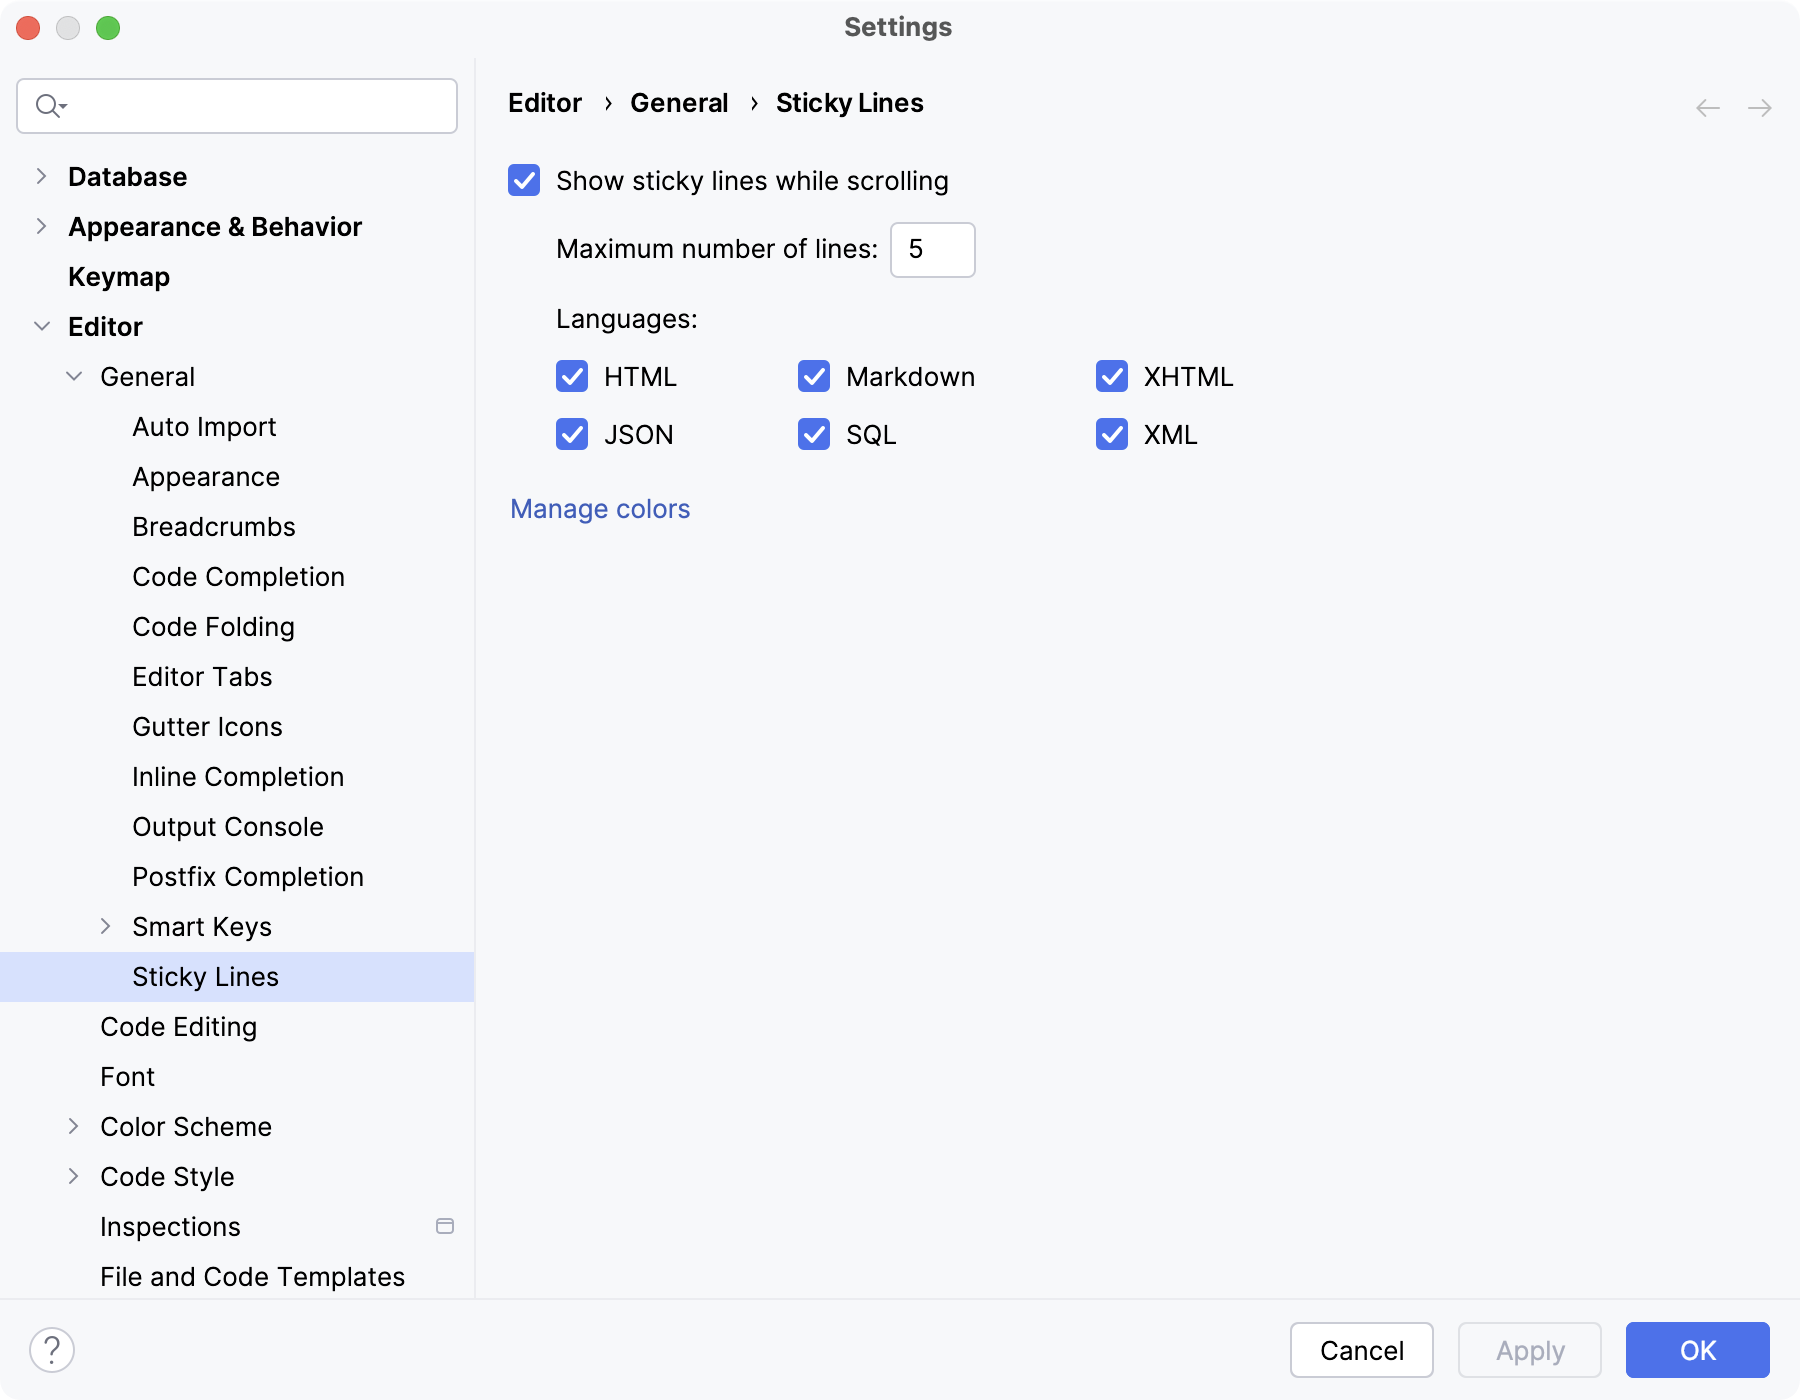Disable sticky lines for Markdown
The width and height of the screenshot is (1800, 1400).
pos(814,377)
